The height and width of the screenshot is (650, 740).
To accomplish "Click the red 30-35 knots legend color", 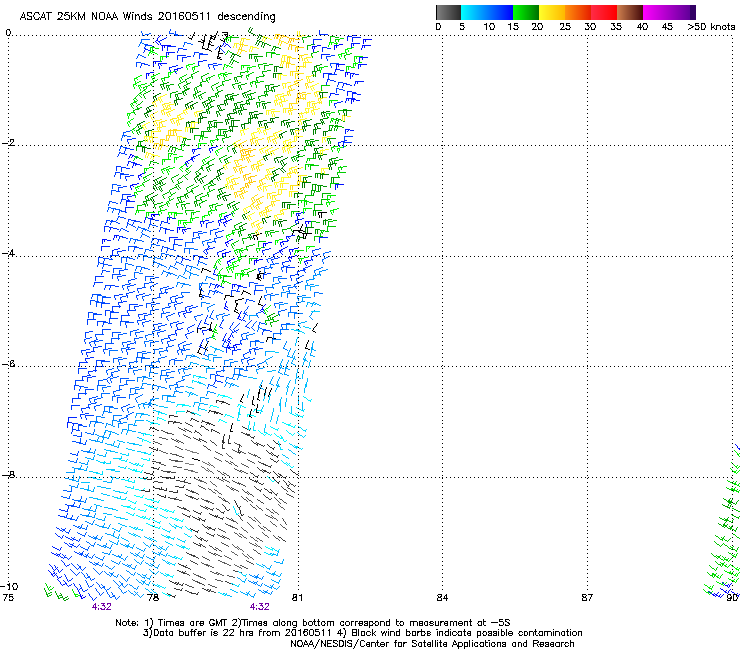I will 604,12.
